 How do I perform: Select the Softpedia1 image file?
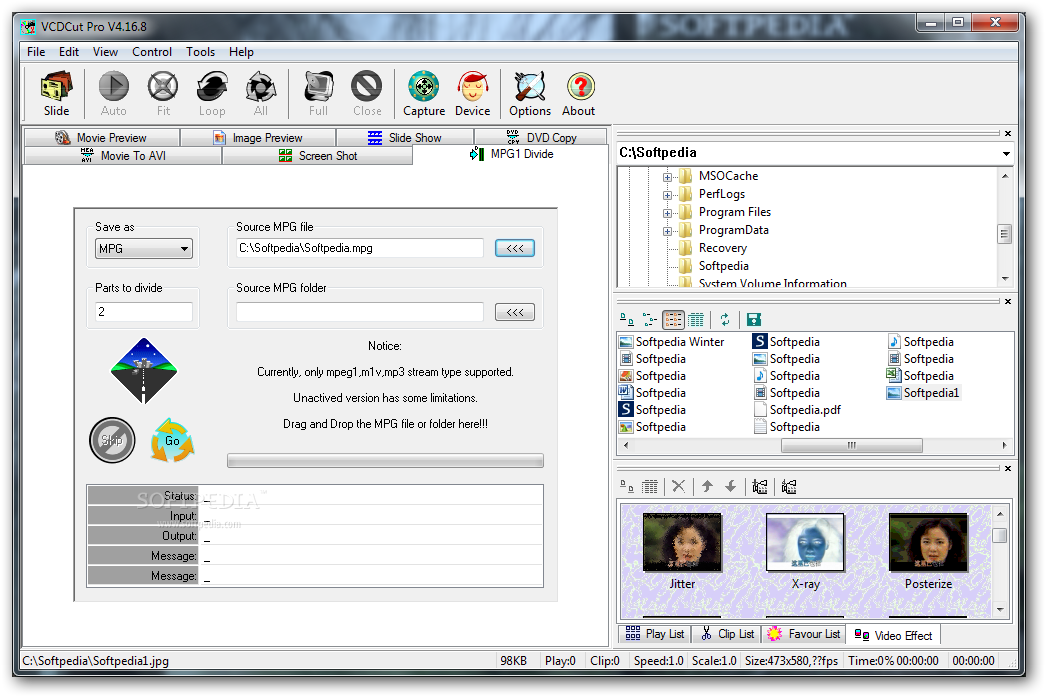pos(923,393)
